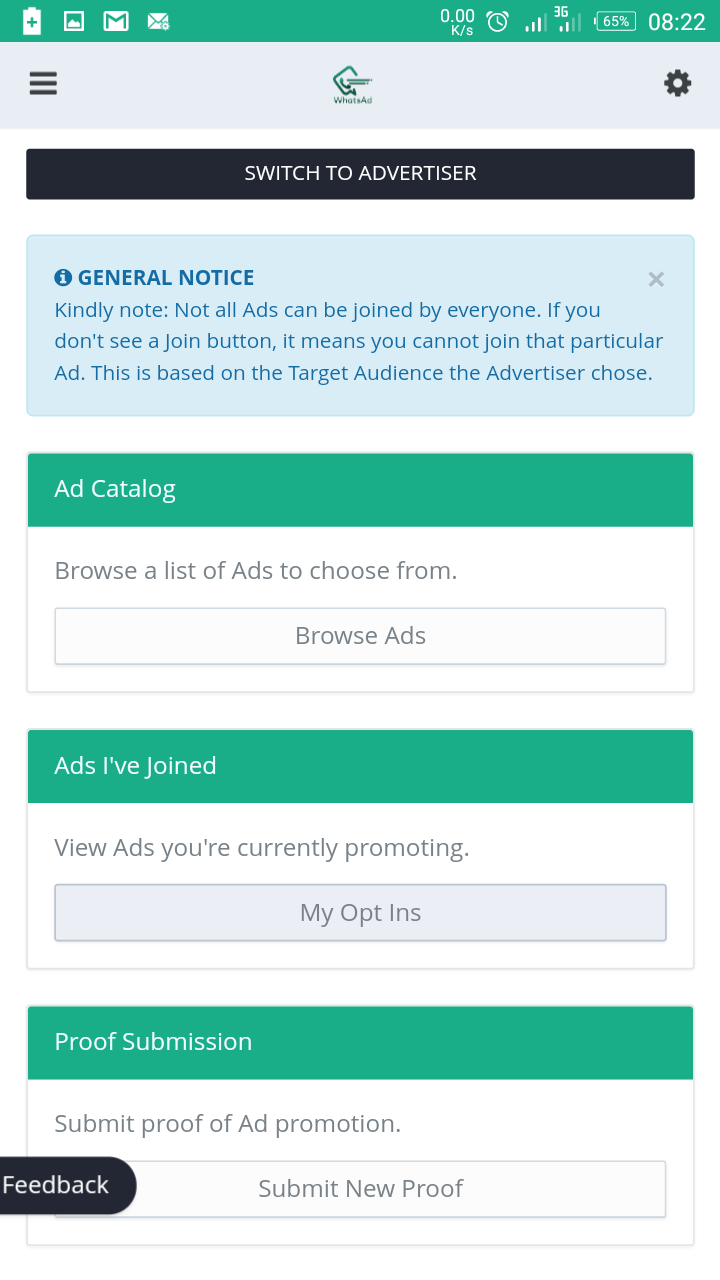The image size is (720, 1280).
Task: Tap the battery saver status icon
Action: (32, 21)
